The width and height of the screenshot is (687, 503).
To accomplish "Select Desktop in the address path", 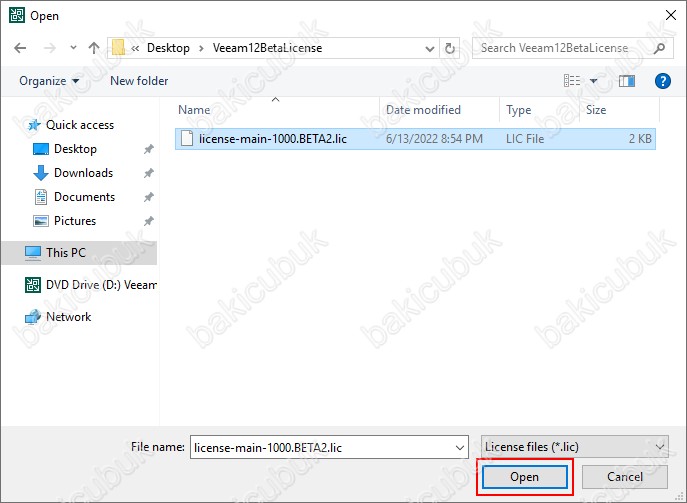I will point(168,48).
